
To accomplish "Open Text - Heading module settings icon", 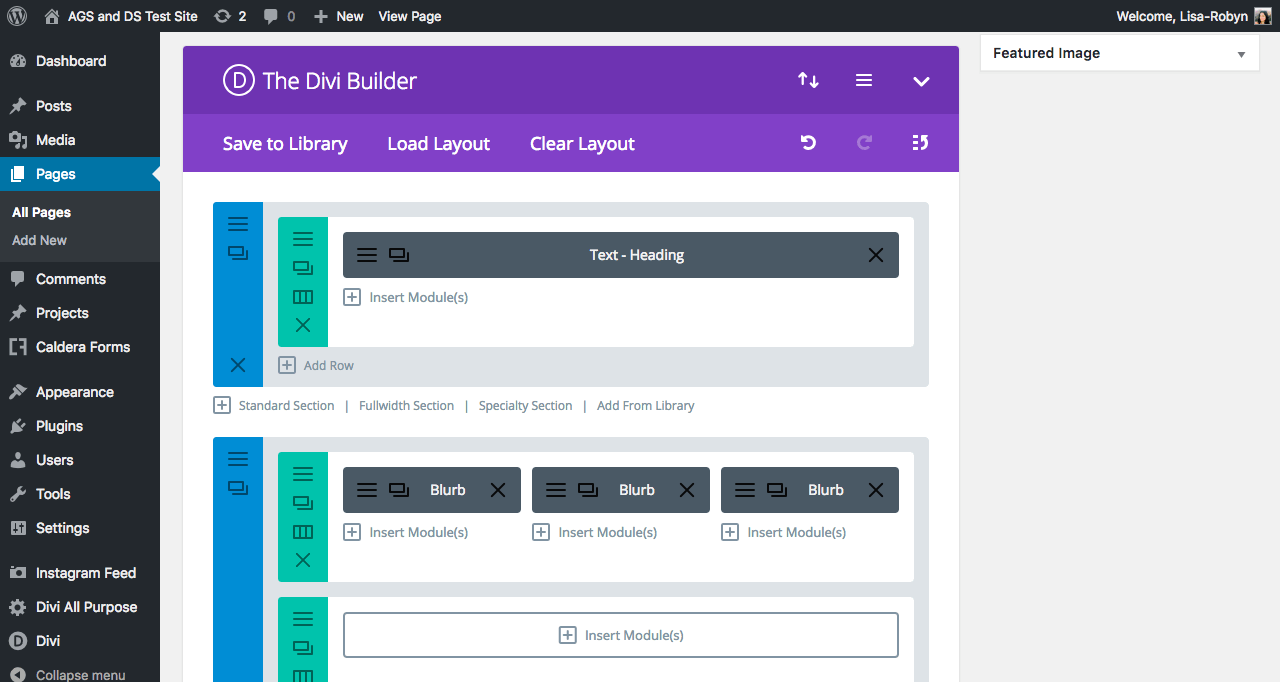I will 367,255.
